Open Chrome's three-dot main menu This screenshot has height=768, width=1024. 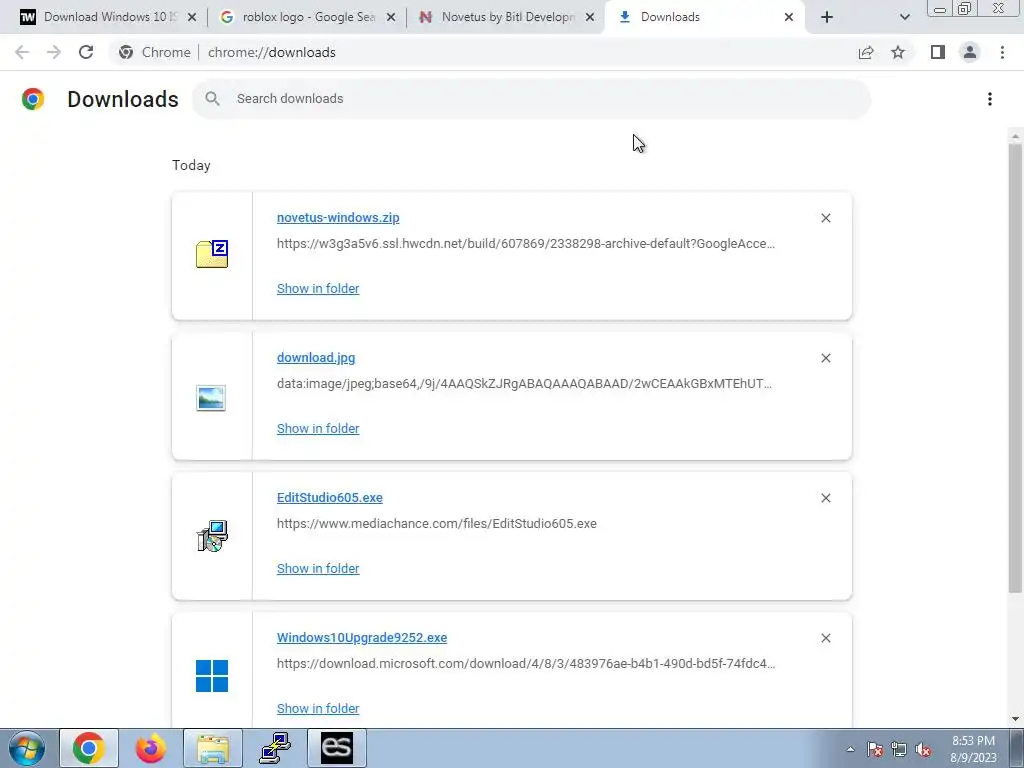pos(1002,52)
